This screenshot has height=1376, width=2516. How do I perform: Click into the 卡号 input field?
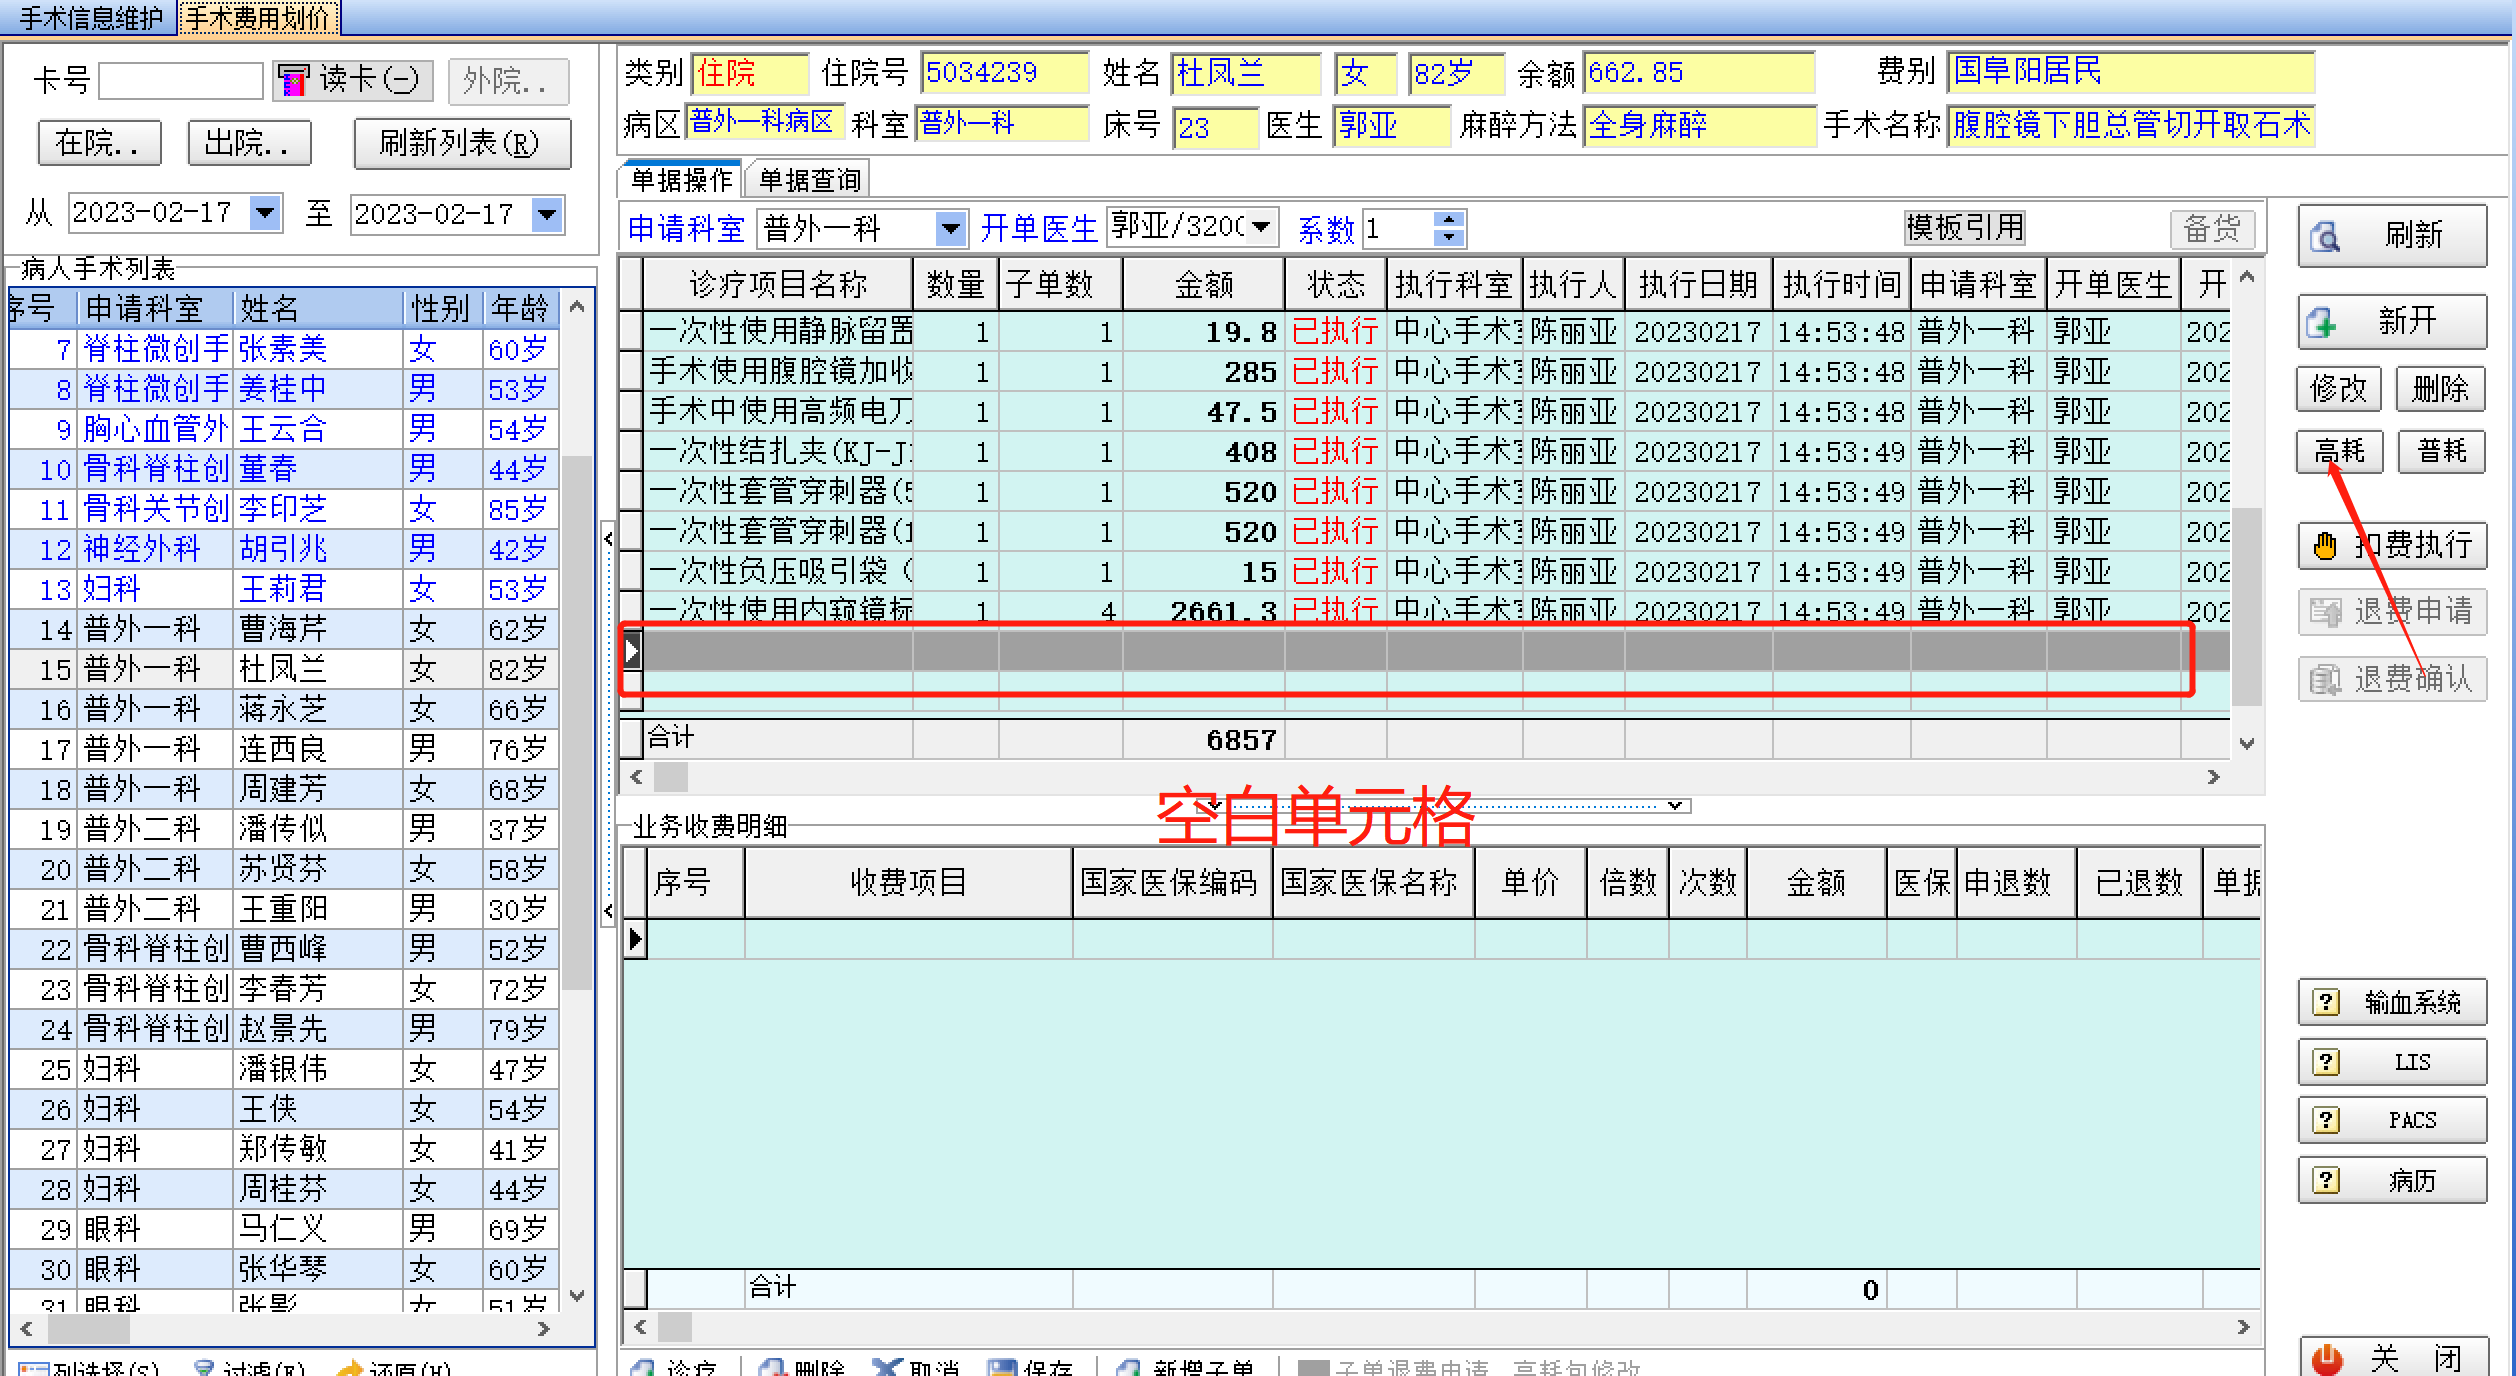click(181, 80)
